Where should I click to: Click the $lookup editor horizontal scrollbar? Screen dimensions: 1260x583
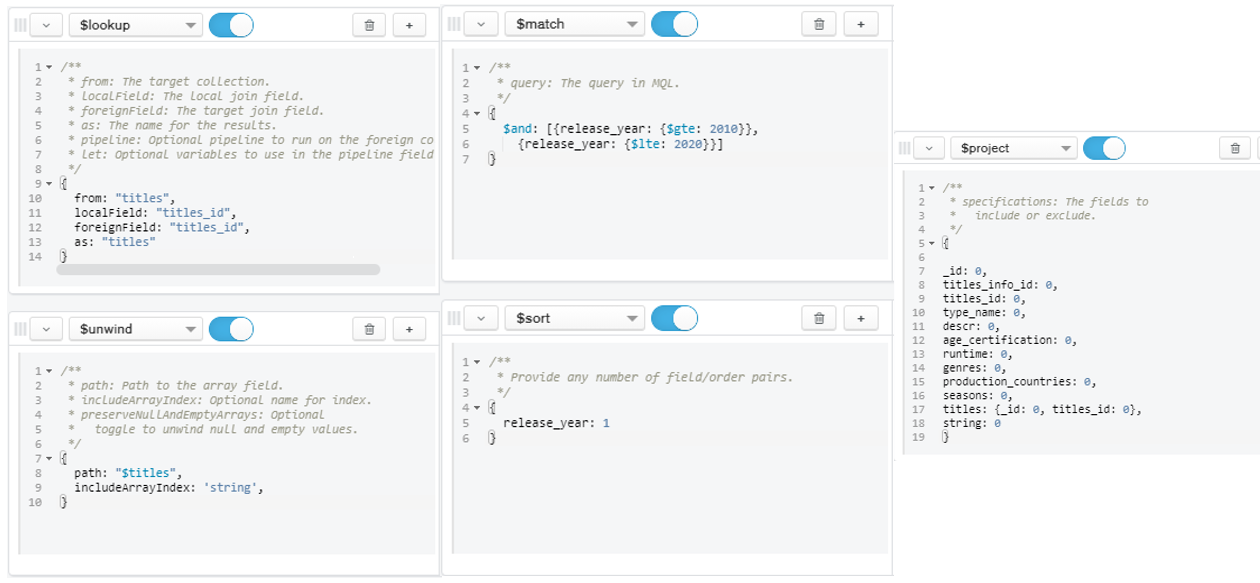[218, 269]
